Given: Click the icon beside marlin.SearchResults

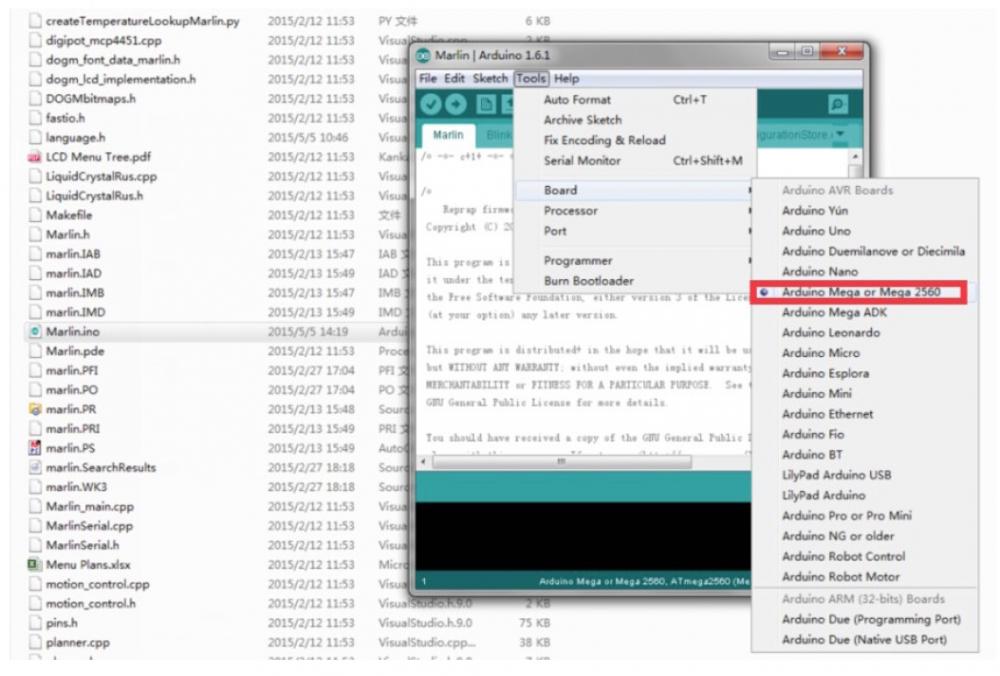Looking at the screenshot, I should coord(35,467).
